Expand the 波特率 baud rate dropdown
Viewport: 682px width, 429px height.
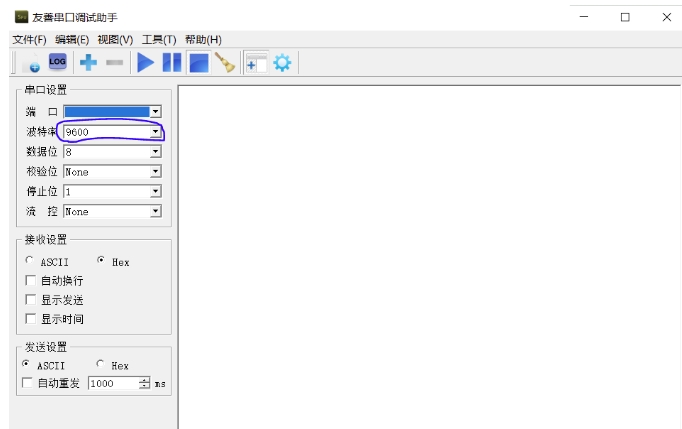click(x=155, y=132)
